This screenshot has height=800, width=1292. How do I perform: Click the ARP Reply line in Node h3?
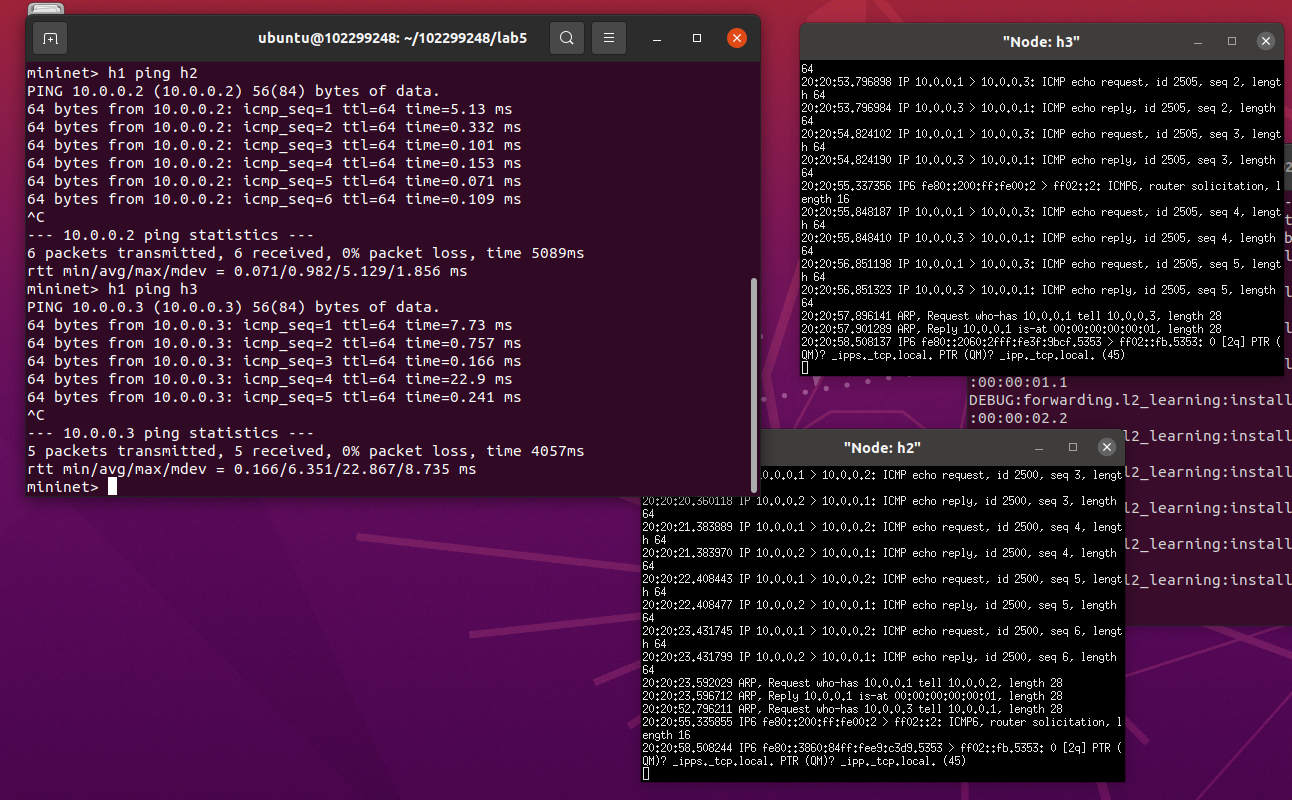tap(1011, 329)
